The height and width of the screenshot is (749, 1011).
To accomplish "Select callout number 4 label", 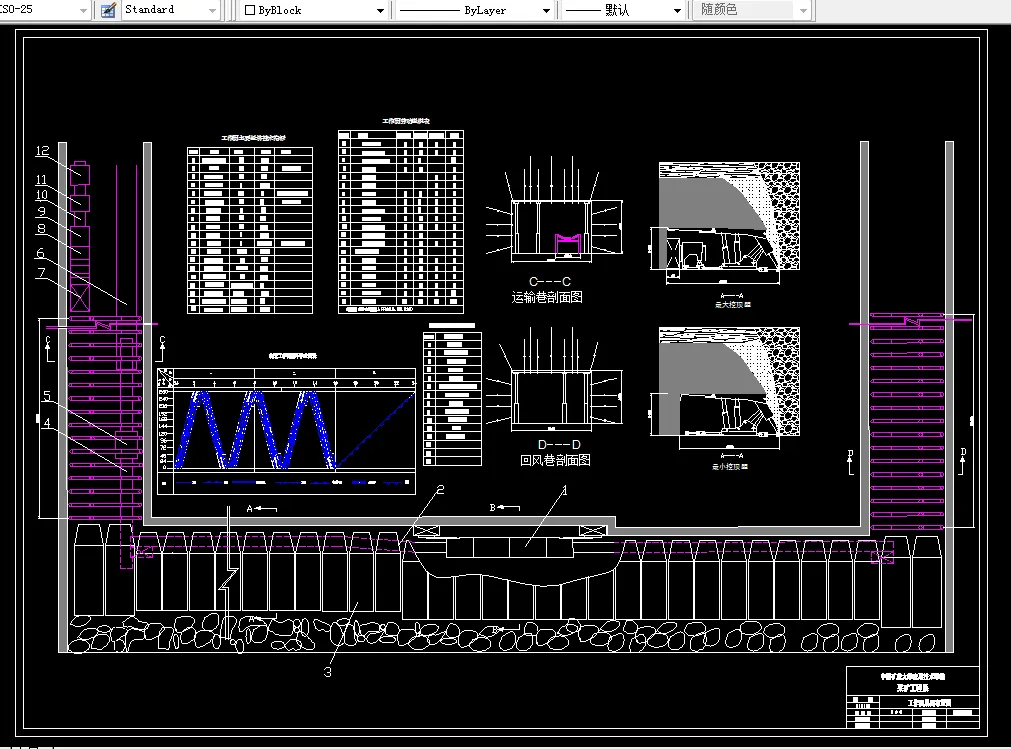I will (46, 423).
